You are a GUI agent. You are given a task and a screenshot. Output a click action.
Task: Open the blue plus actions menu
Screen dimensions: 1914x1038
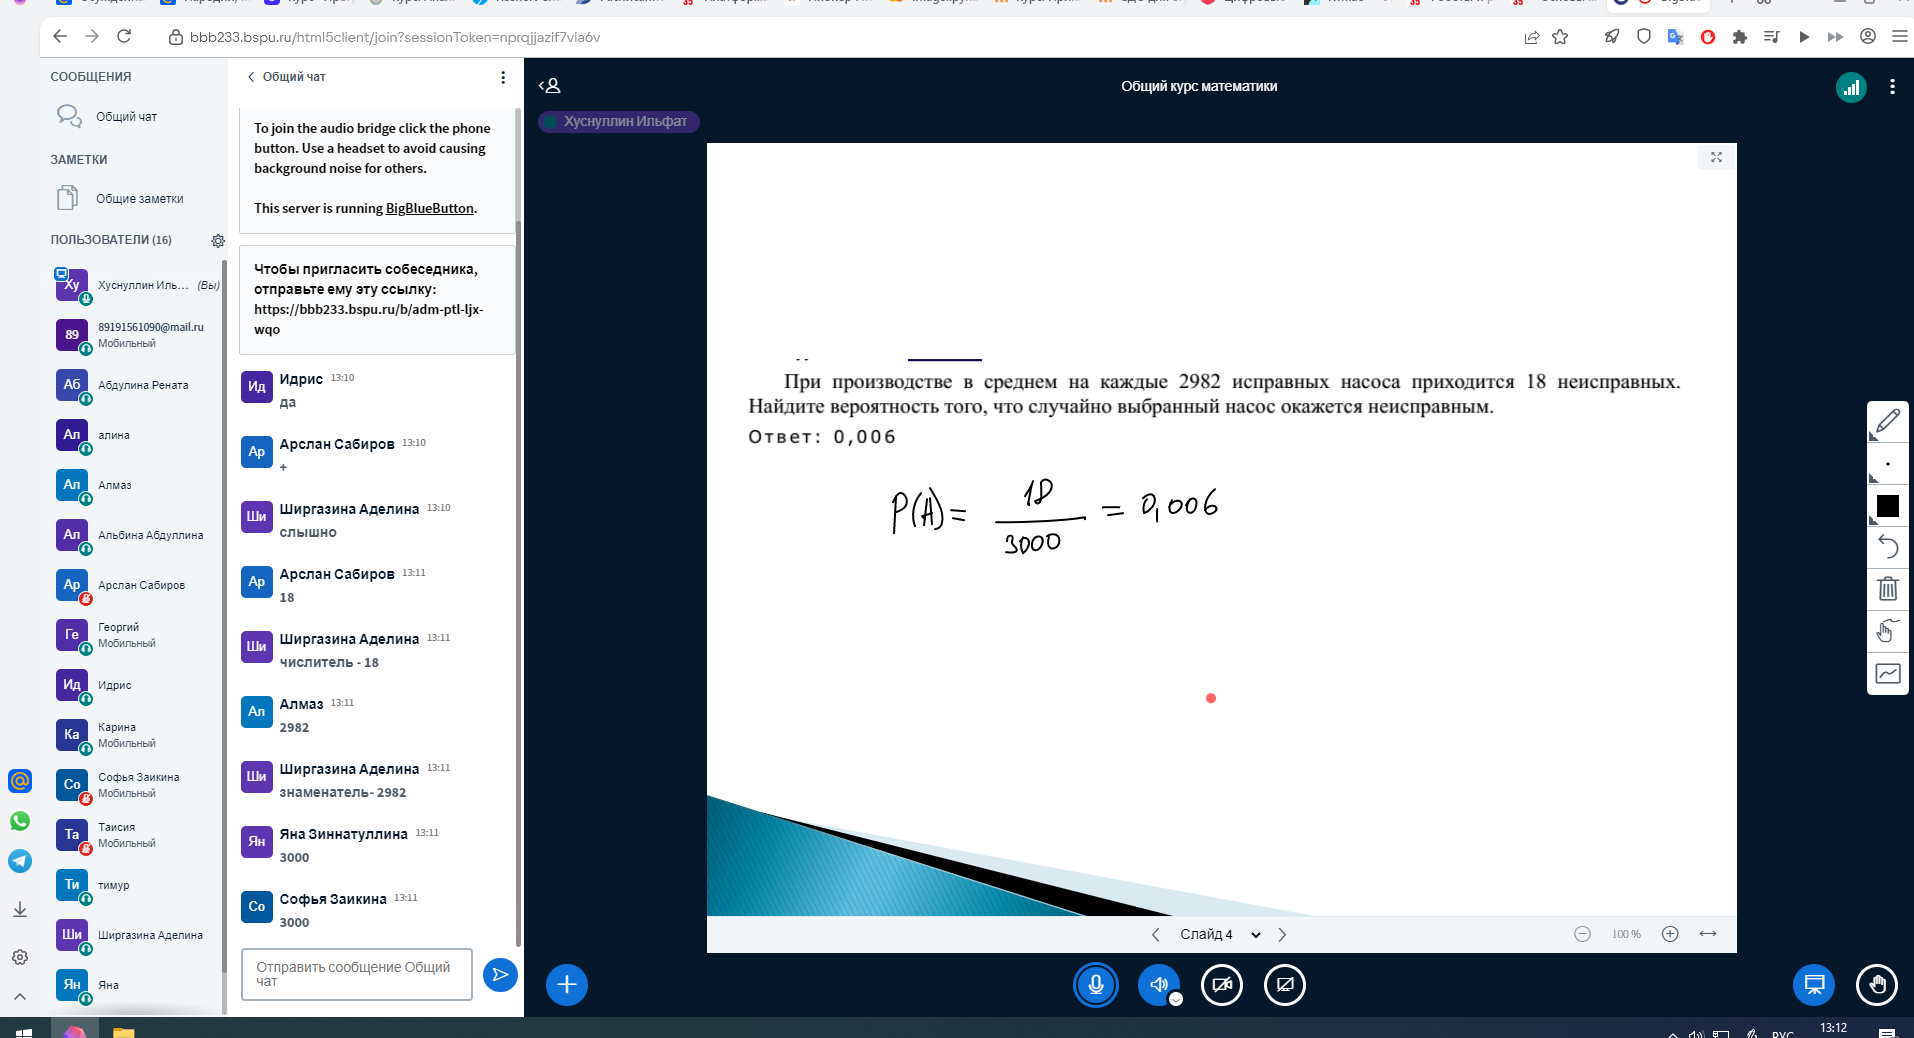(567, 985)
